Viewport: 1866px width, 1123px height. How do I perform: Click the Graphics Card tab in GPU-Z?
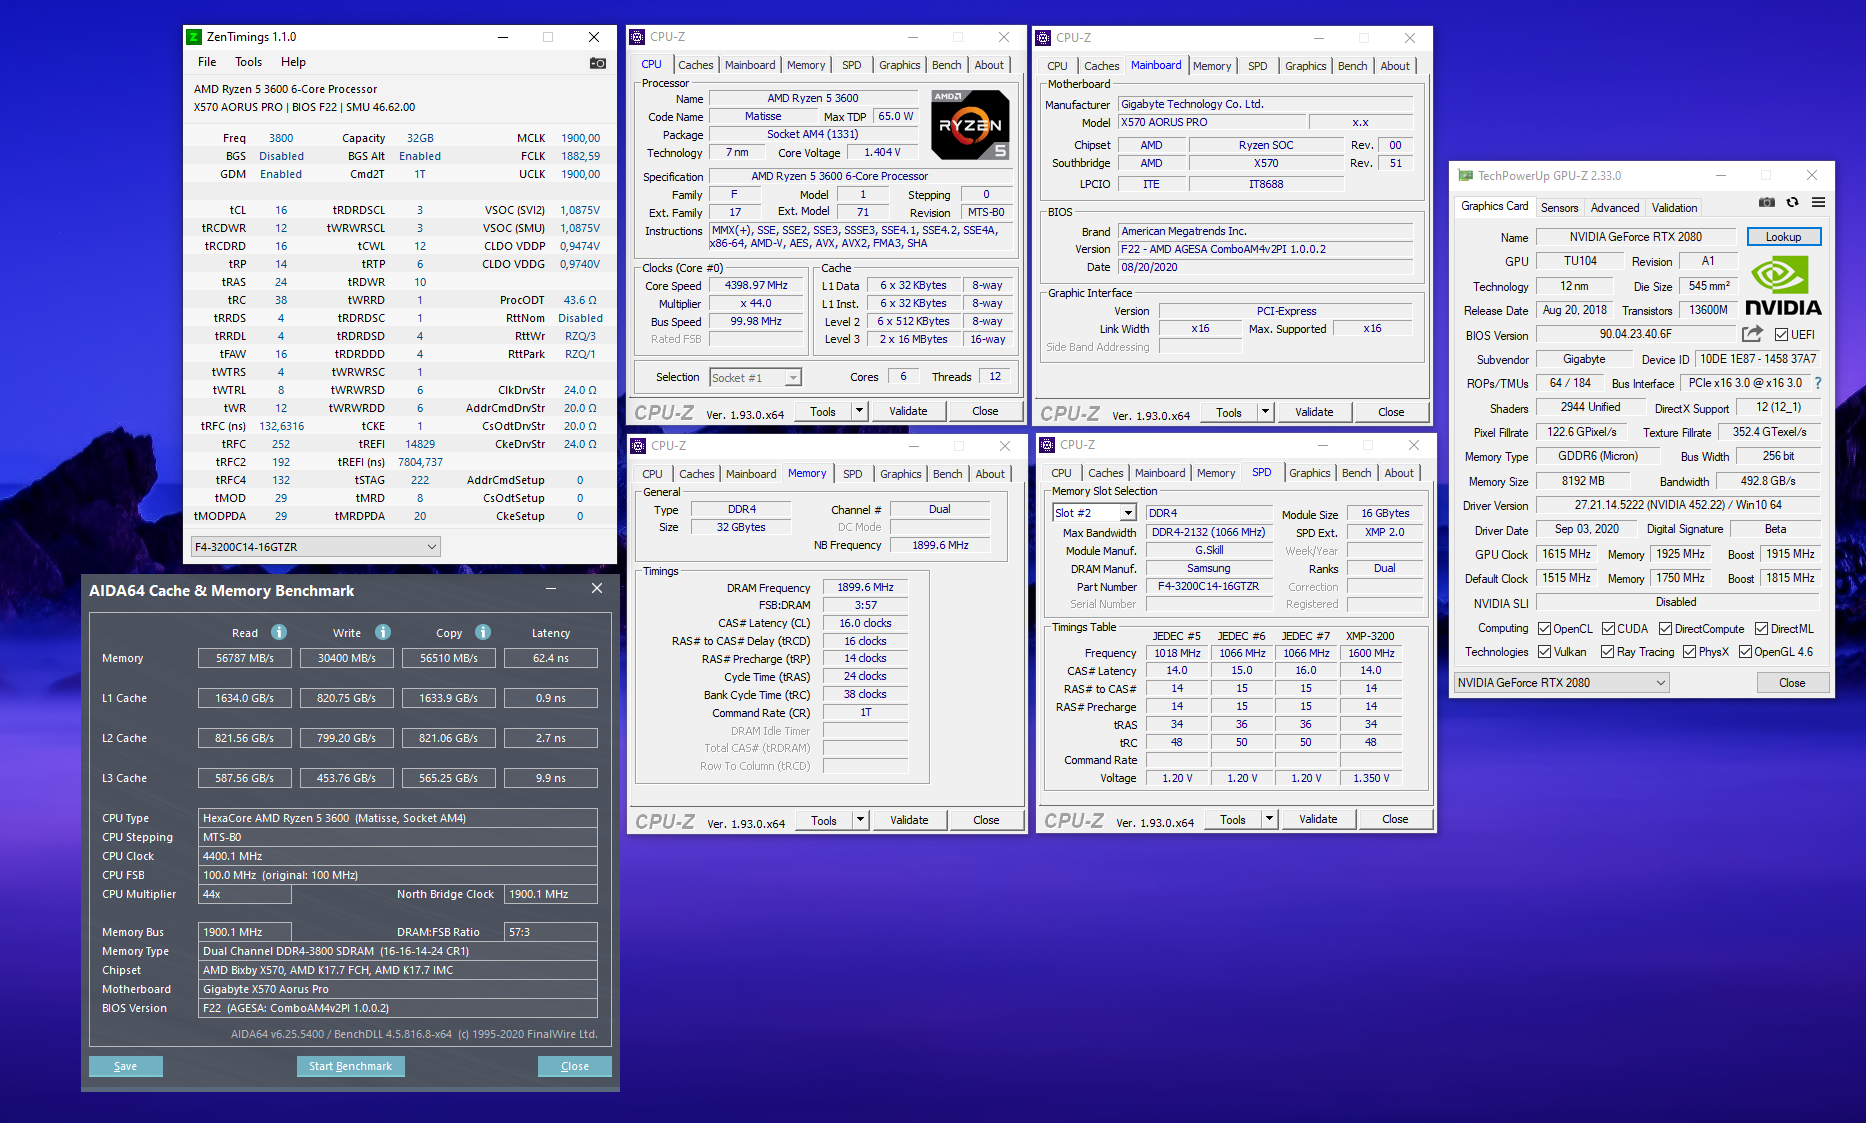pos(1495,206)
